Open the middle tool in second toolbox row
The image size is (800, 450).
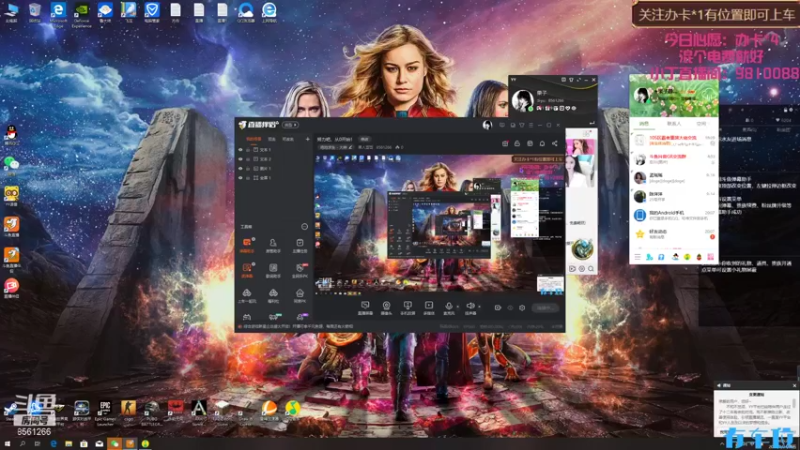click(x=273, y=270)
